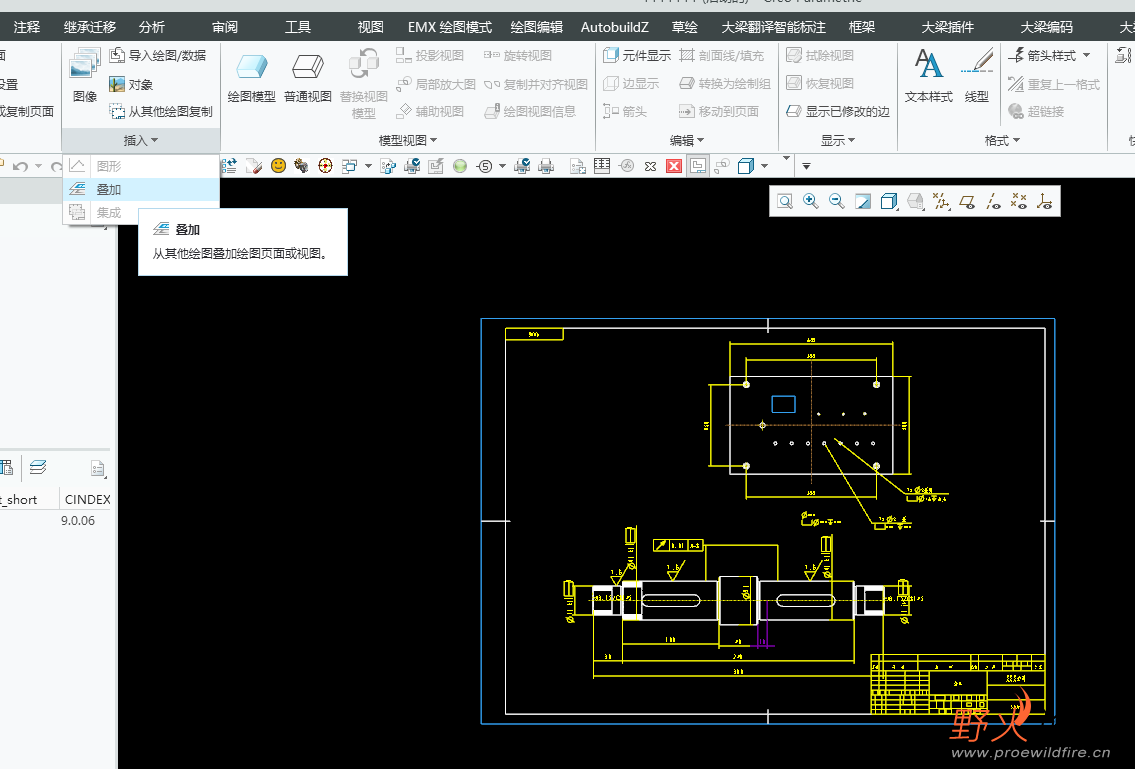
Task: Switch to the 草绘 ribbon tab
Action: coord(685,27)
